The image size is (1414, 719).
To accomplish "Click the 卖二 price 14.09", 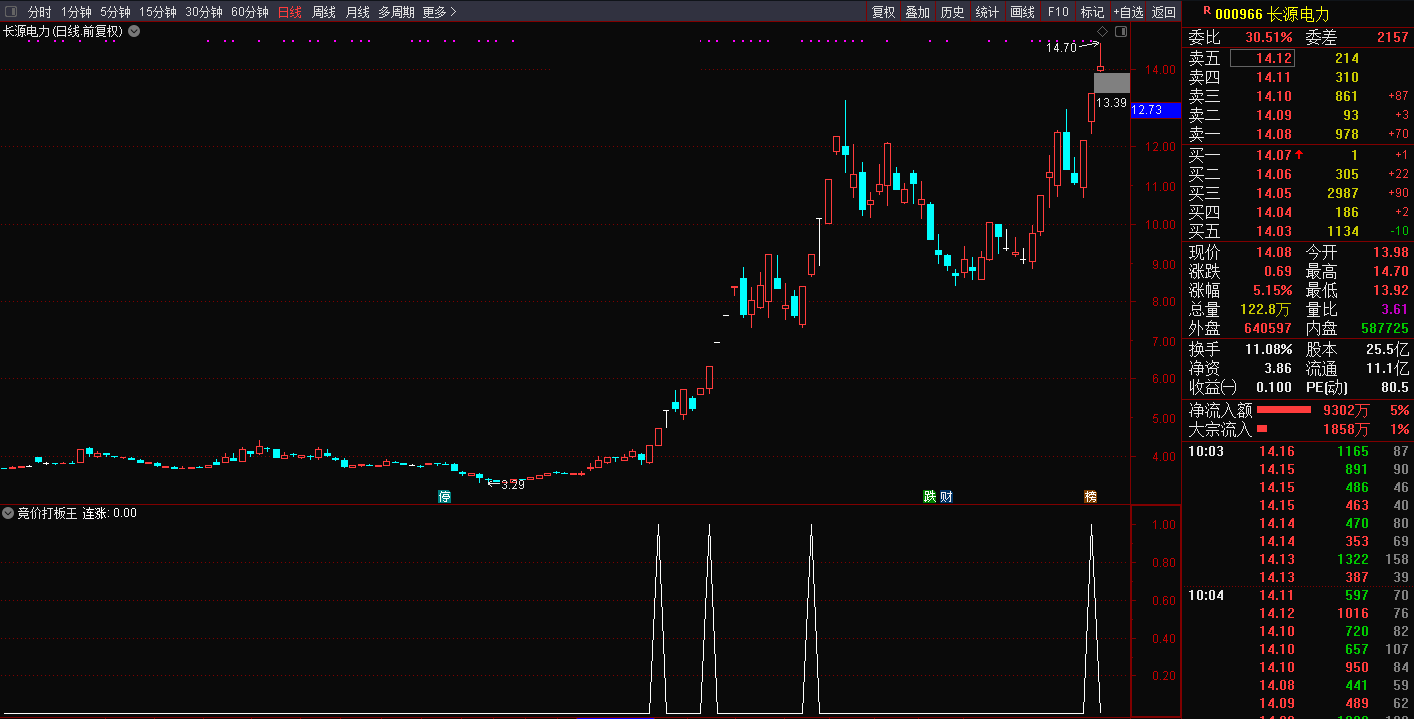I will [1274, 115].
